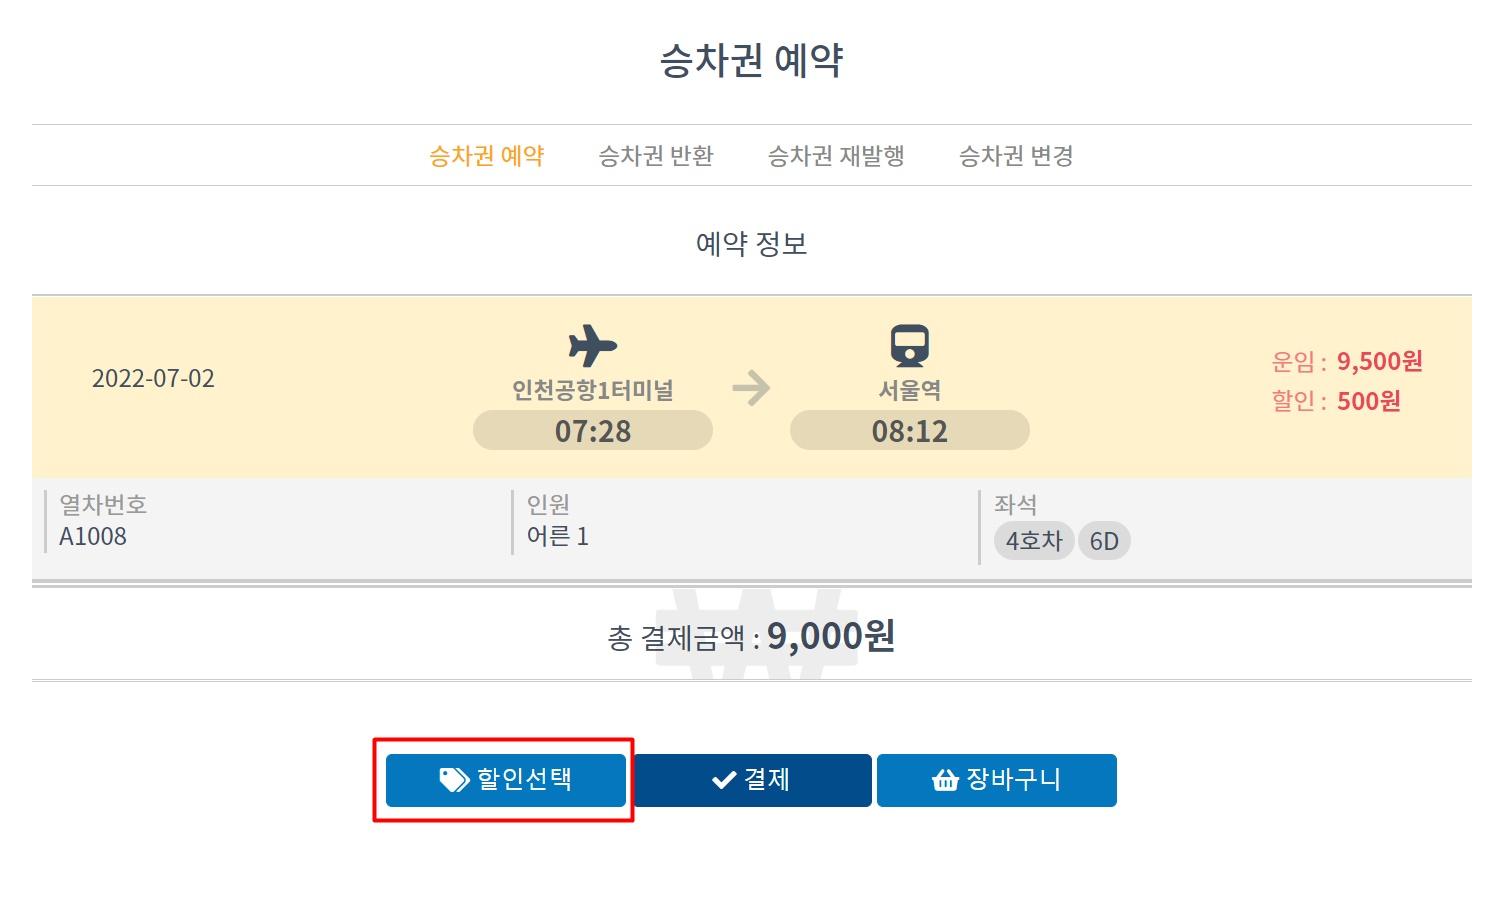Select the 승차권 변경 tab
The width and height of the screenshot is (1497, 910).
pyautogui.click(x=1016, y=155)
